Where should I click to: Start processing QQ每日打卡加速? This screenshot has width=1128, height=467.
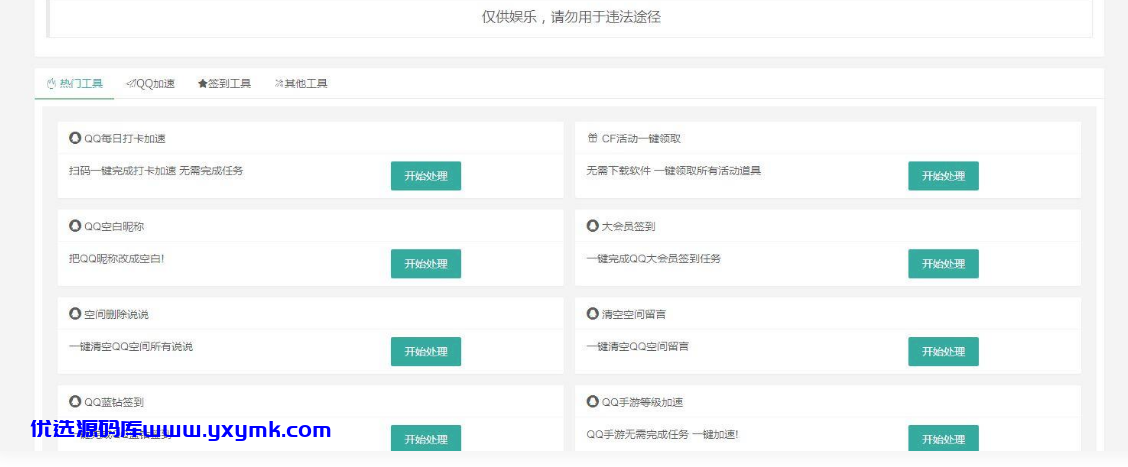coord(426,176)
